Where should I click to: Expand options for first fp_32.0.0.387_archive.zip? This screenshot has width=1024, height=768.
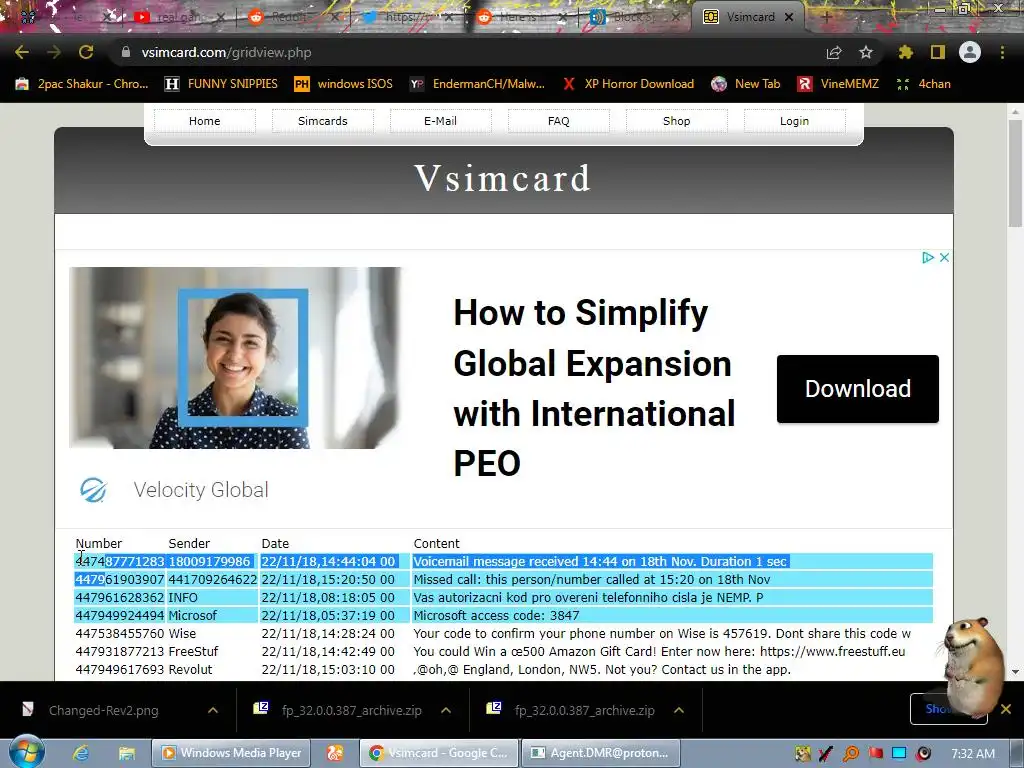(x=445, y=710)
